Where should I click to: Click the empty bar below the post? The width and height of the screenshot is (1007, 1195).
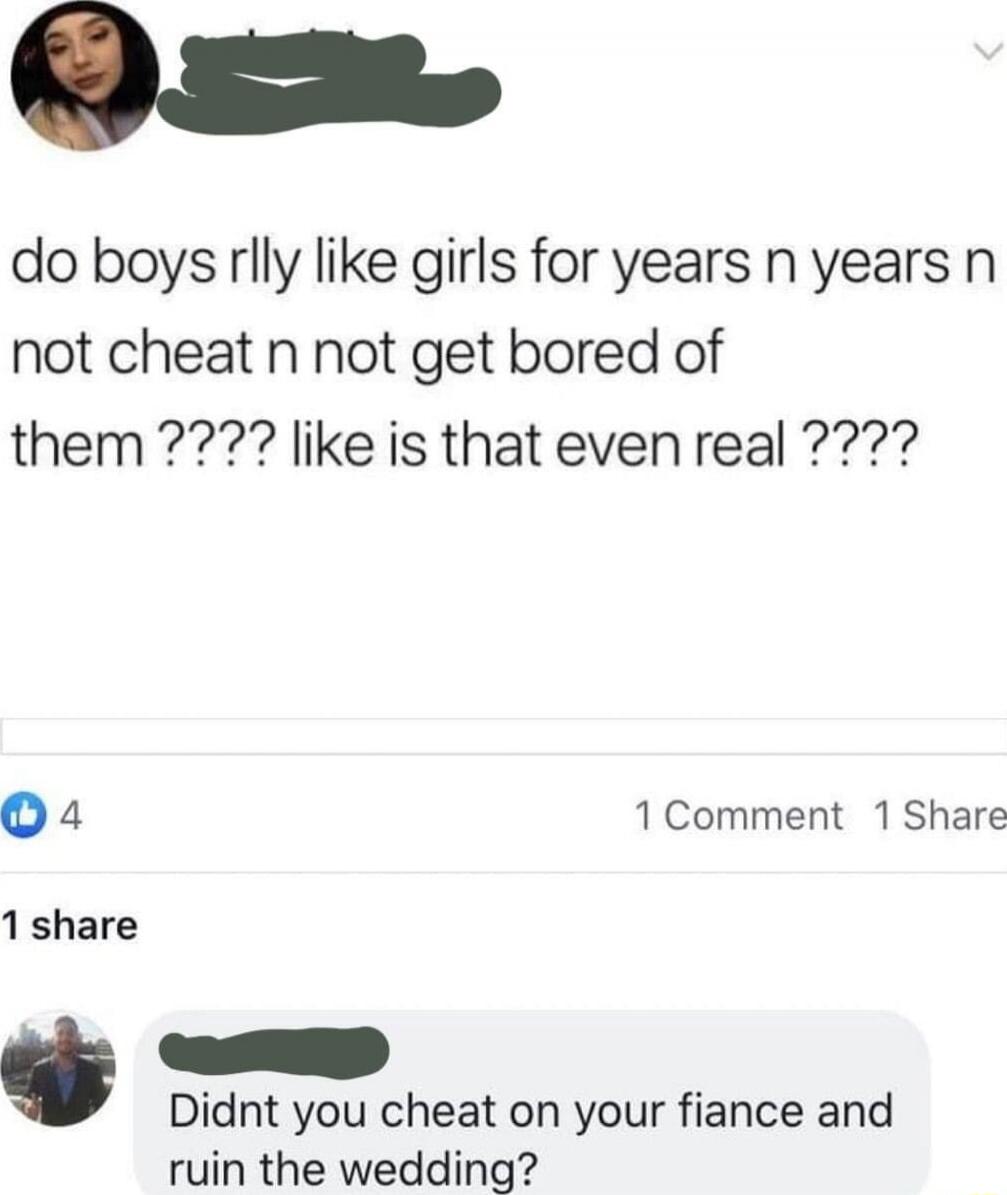click(503, 736)
